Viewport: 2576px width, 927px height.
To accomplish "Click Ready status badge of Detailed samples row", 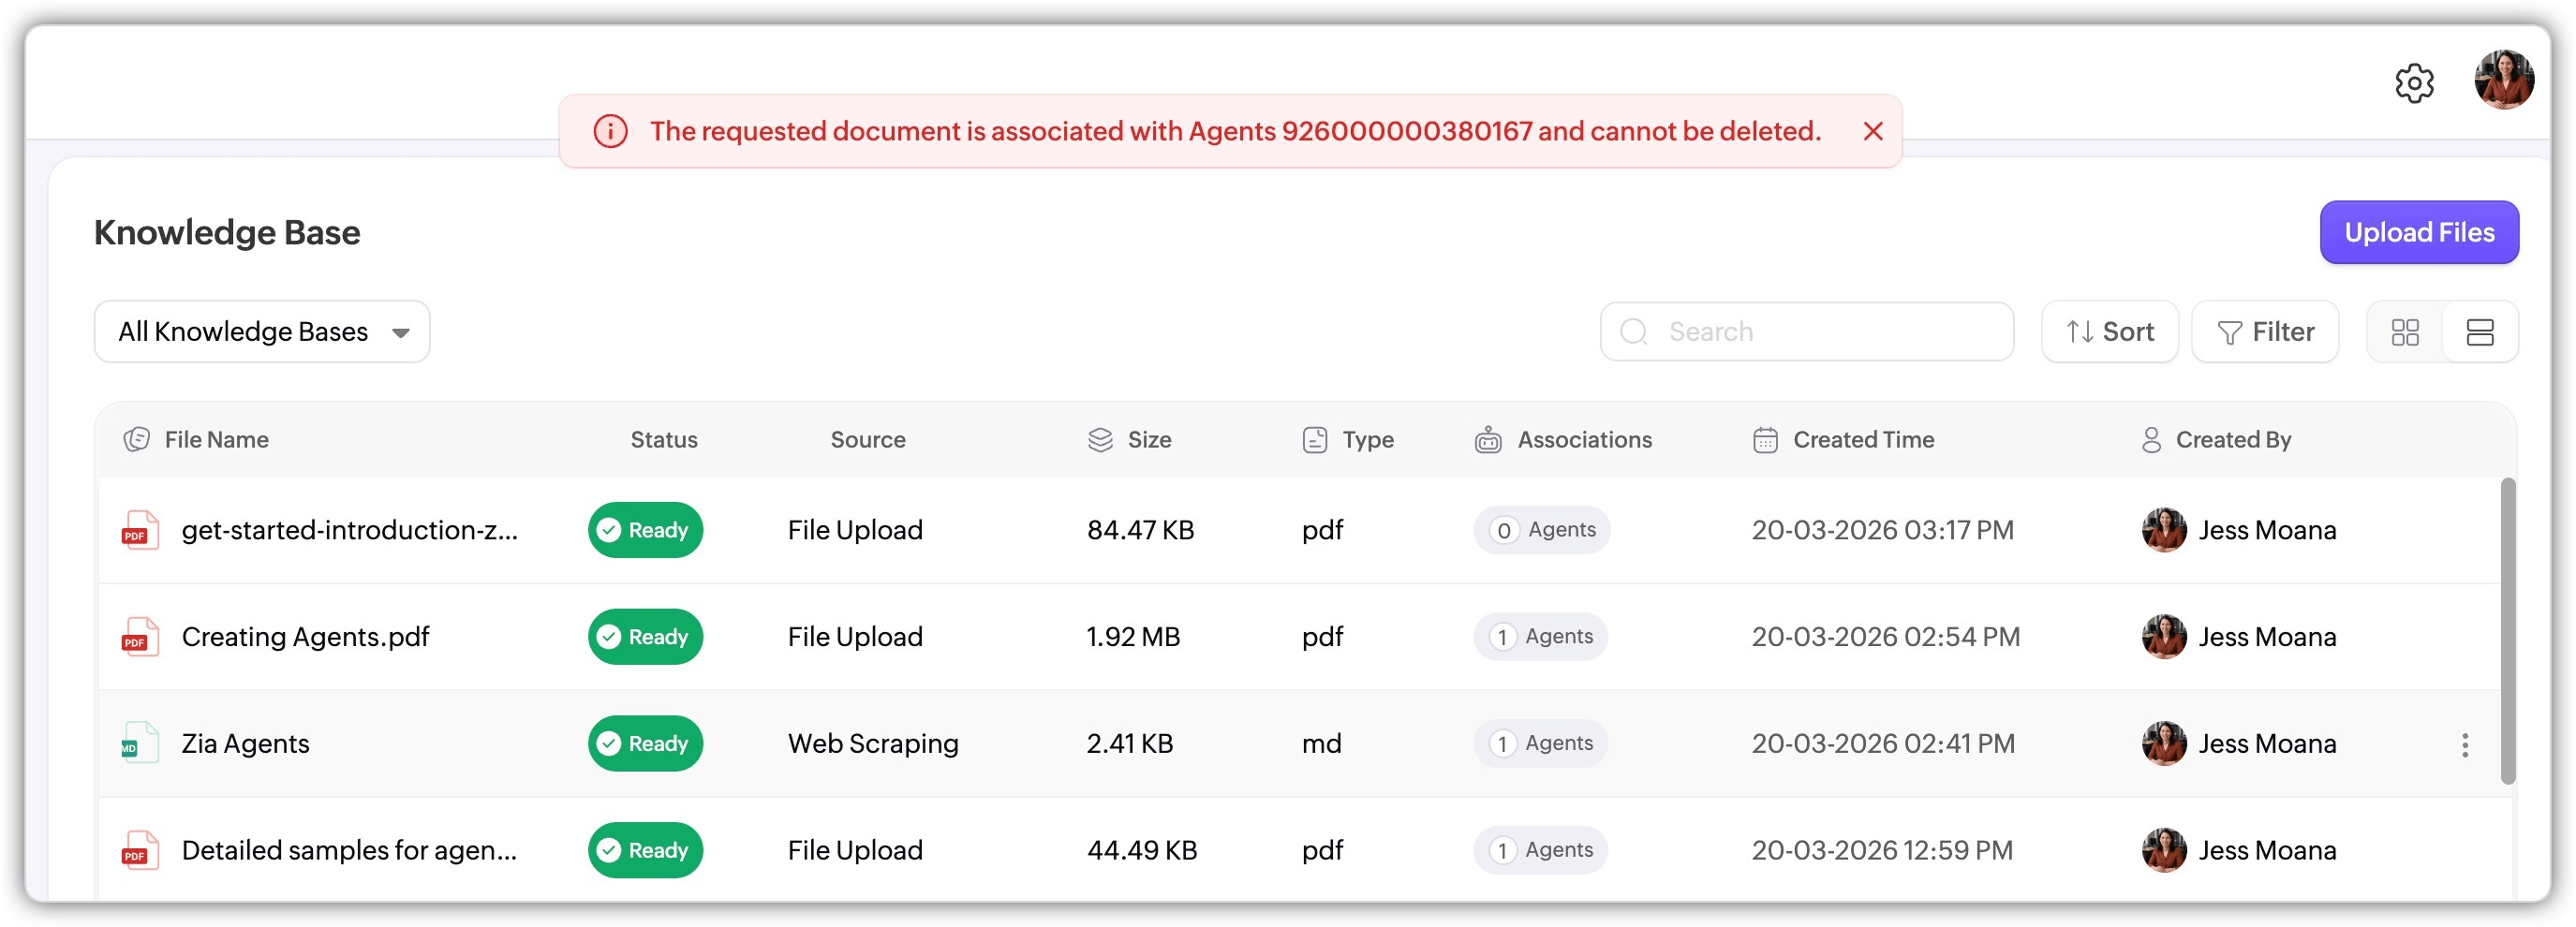I will (645, 850).
